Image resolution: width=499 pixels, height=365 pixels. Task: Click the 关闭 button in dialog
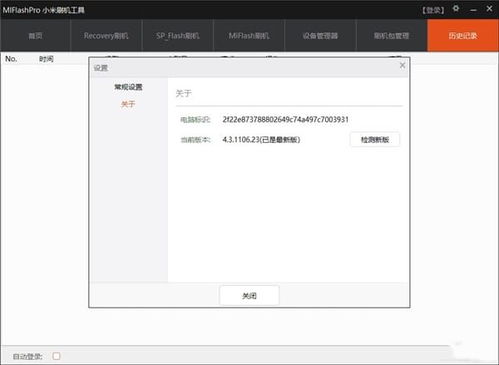click(x=249, y=296)
